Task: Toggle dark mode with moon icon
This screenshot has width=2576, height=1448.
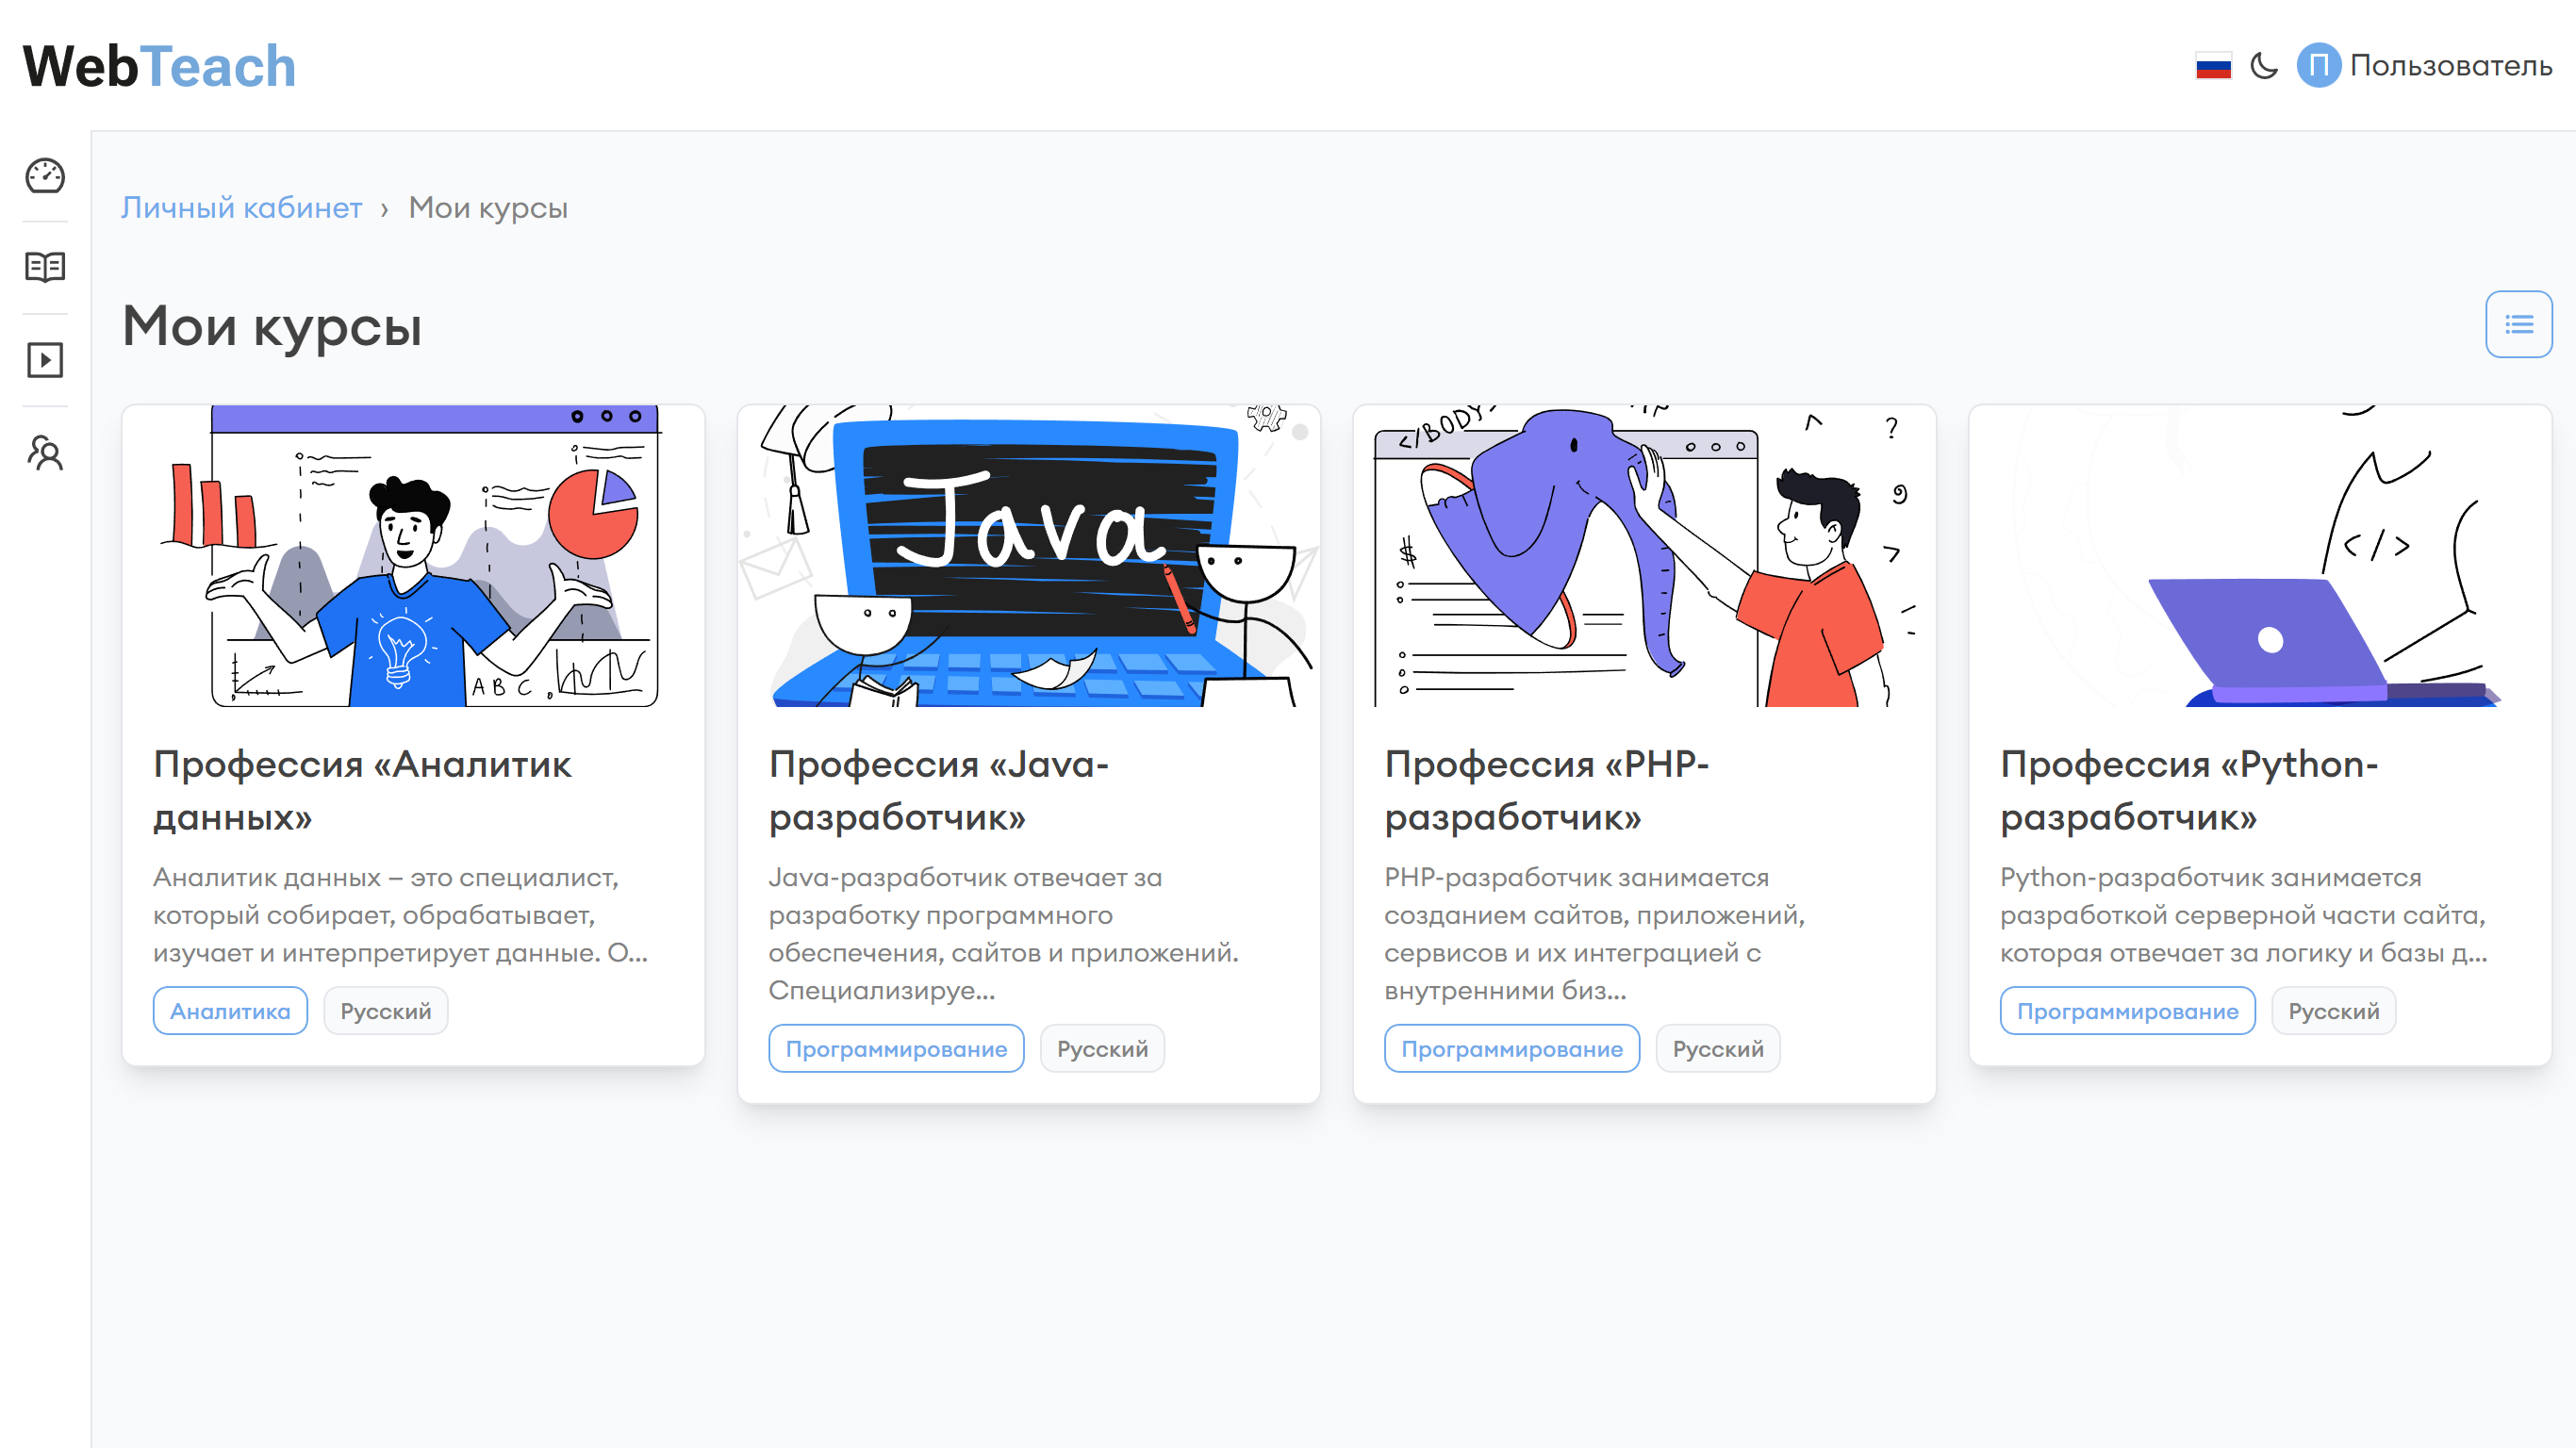Action: tap(2263, 66)
